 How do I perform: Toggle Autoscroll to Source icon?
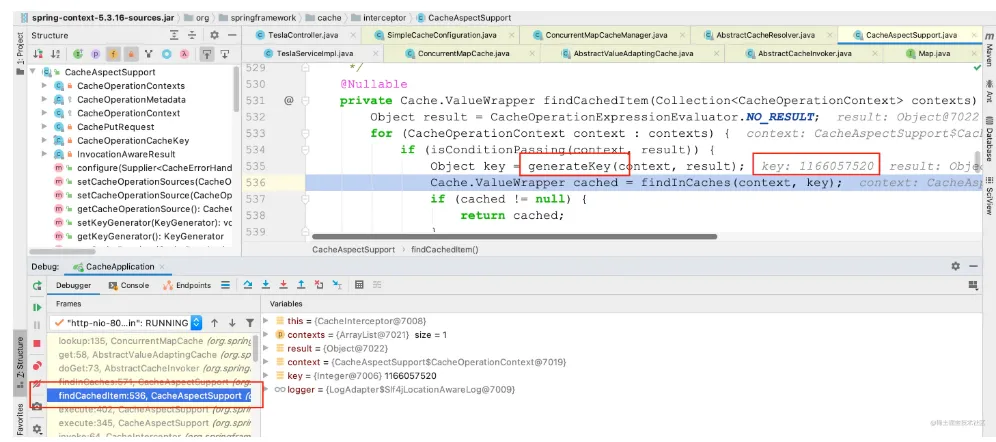click(206, 55)
